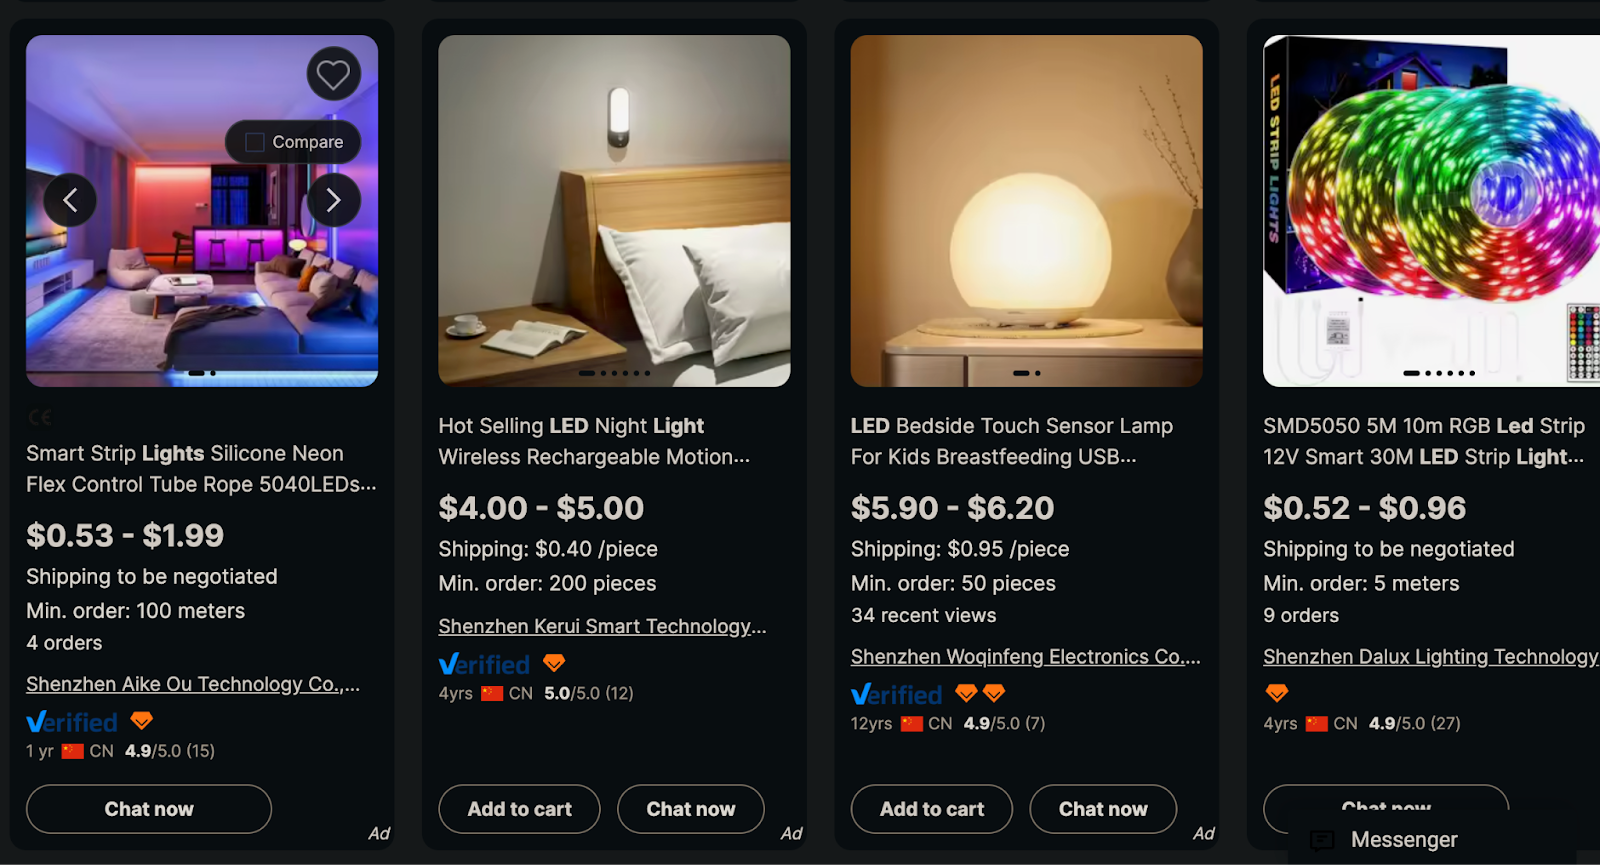Open the LED Night Light product image
The height and width of the screenshot is (865, 1600).
(x=614, y=209)
